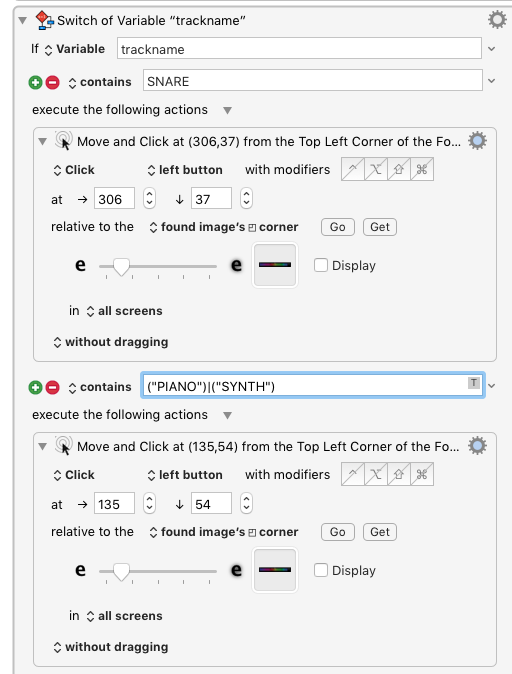Image resolution: width=512 pixels, height=674 pixels.
Task: Remove the PIANO/SYNTH case with the red minus
Action: tap(52, 387)
